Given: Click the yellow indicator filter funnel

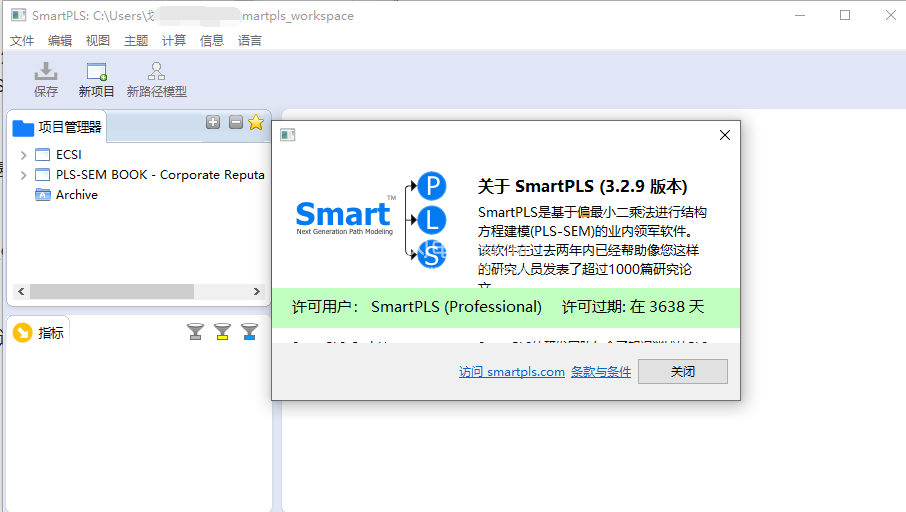Looking at the screenshot, I should [222, 332].
